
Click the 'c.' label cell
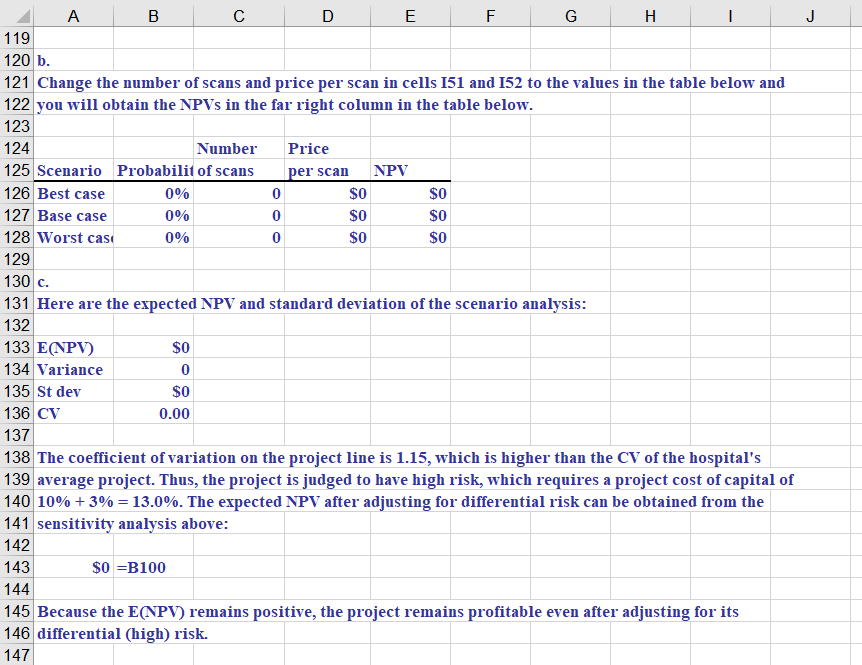click(74, 281)
